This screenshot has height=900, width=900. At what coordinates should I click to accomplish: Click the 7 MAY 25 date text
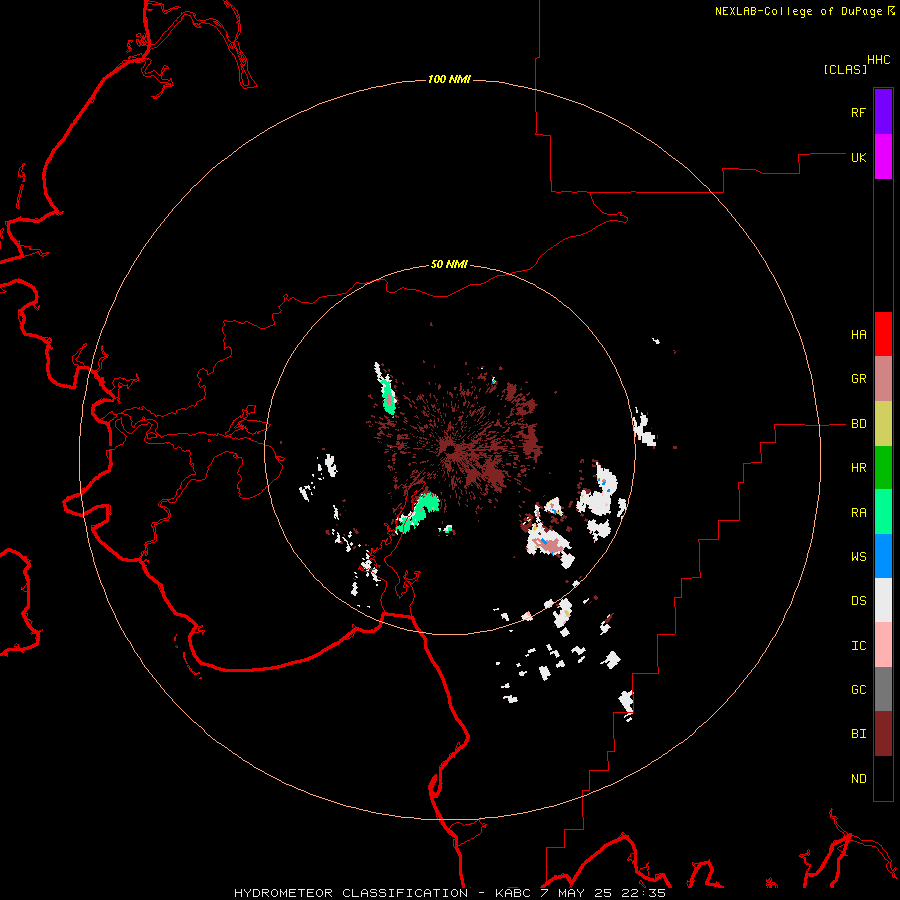[577, 893]
